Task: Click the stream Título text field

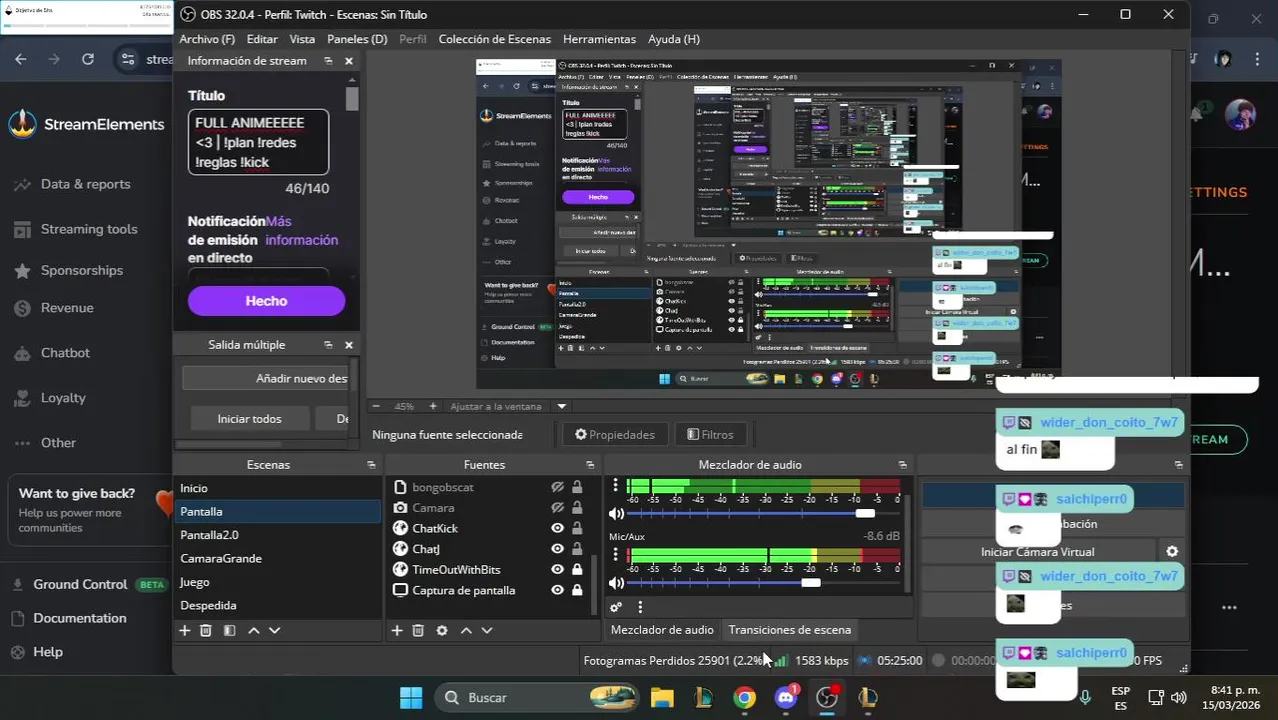Action: tap(258, 142)
